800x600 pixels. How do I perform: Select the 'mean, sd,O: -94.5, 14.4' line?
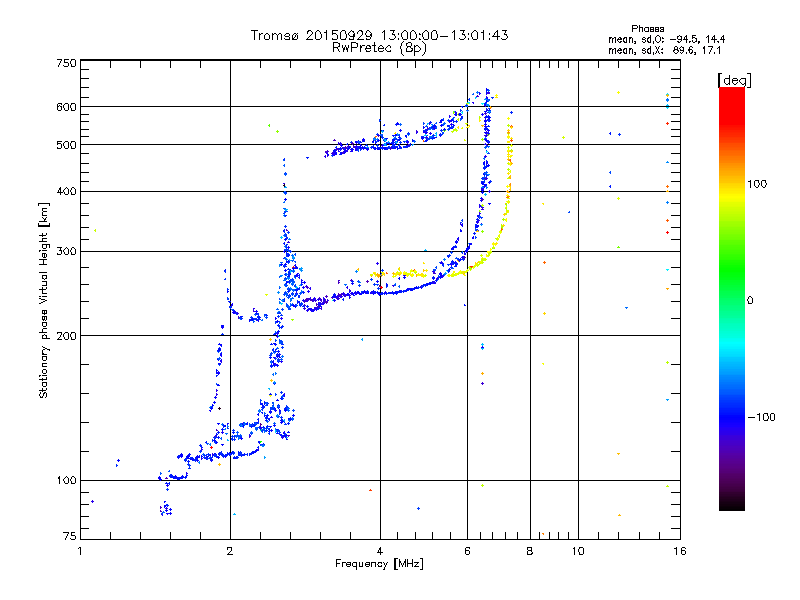[x=666, y=39]
